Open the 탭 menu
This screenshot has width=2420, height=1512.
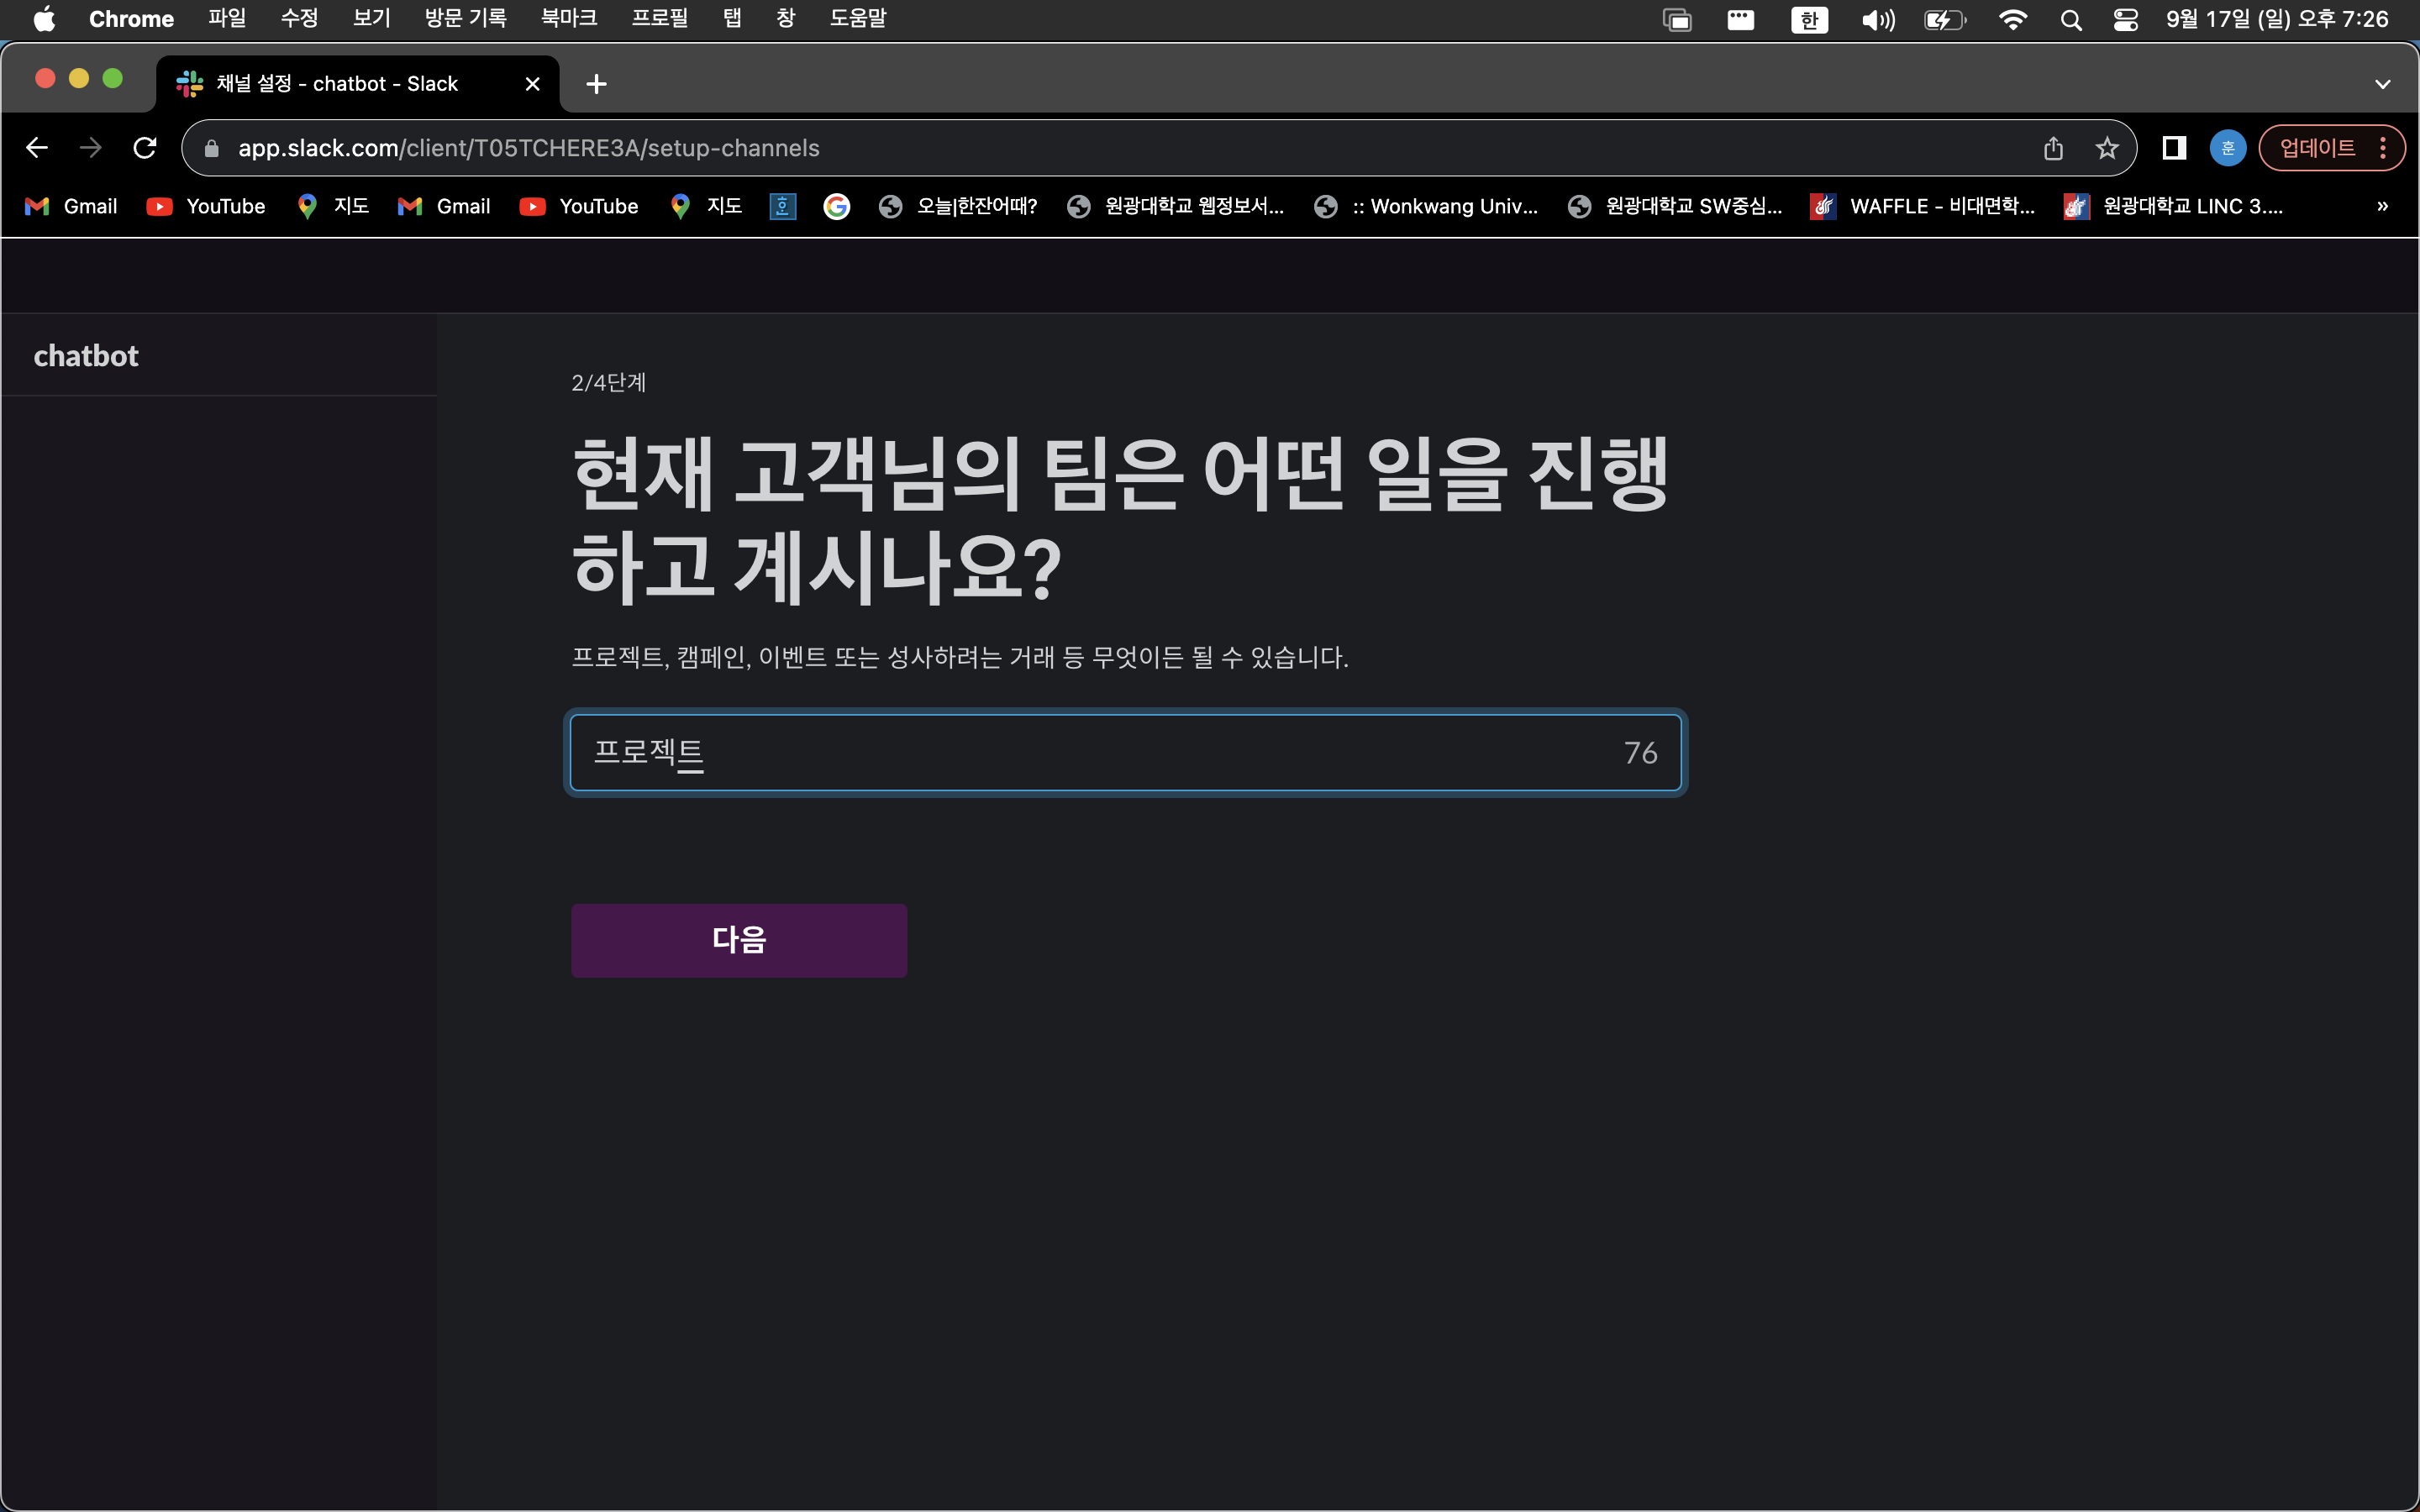tap(732, 19)
